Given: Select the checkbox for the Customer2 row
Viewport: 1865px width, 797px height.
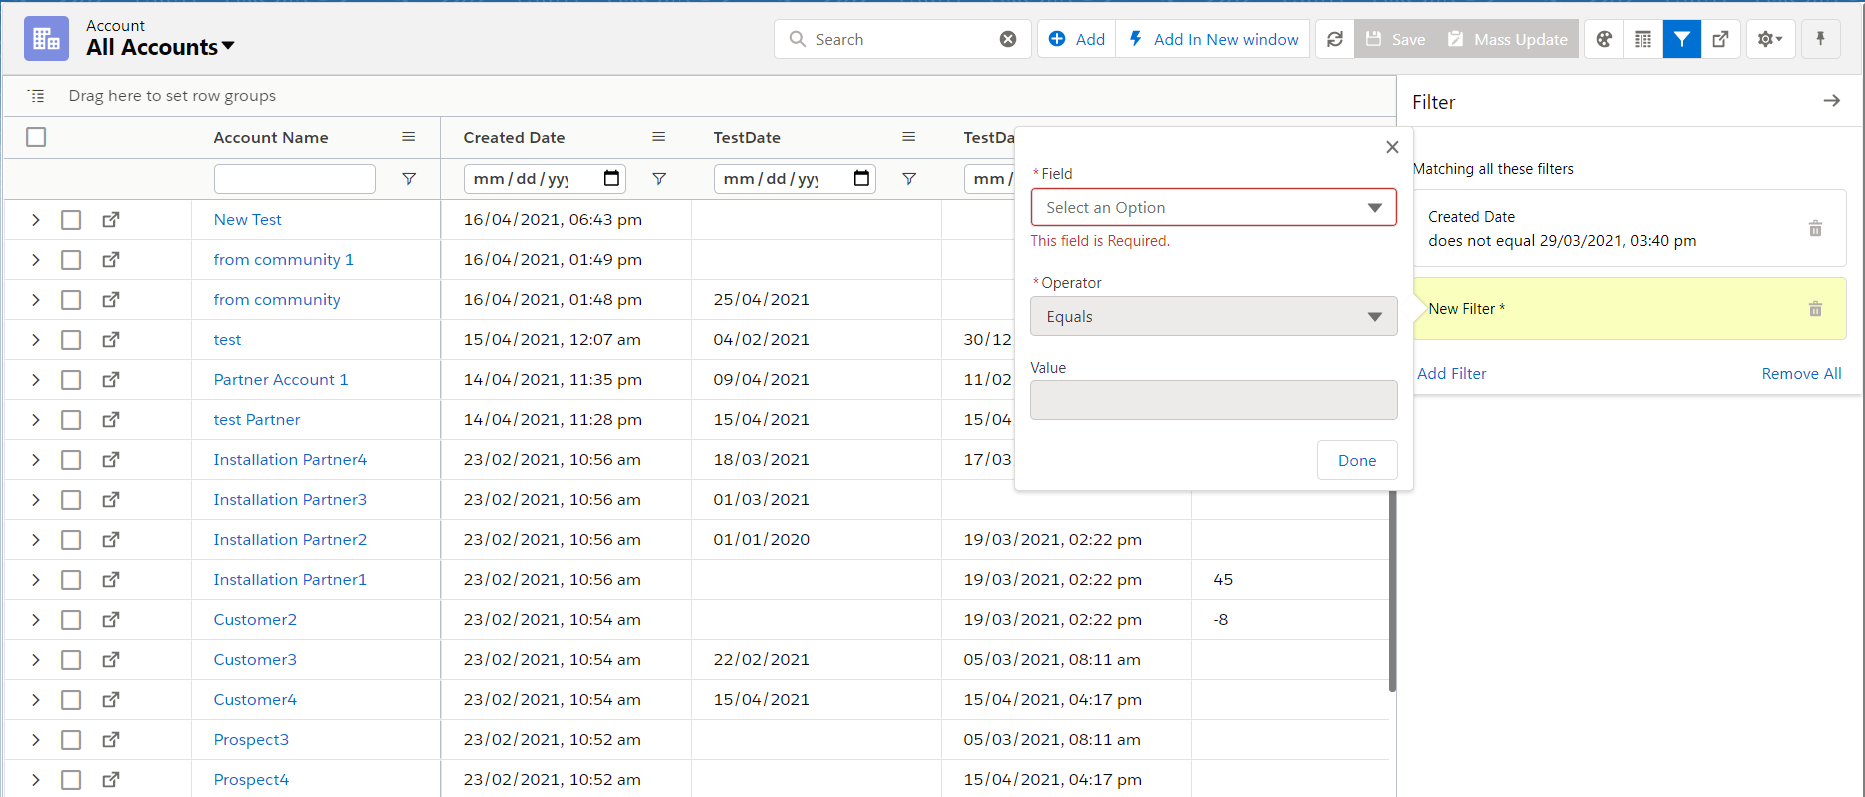Looking at the screenshot, I should tap(71, 619).
